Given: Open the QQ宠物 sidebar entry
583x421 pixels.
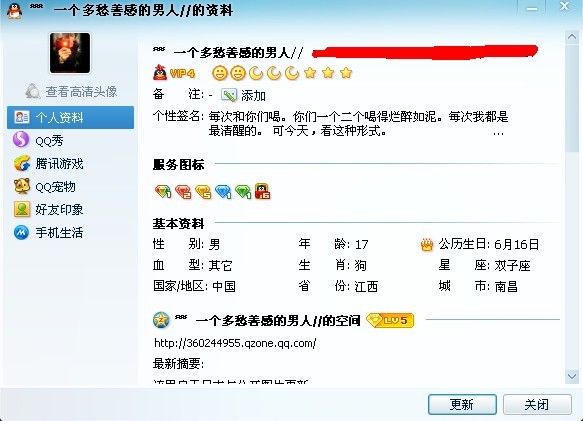Looking at the screenshot, I should click(45, 187).
